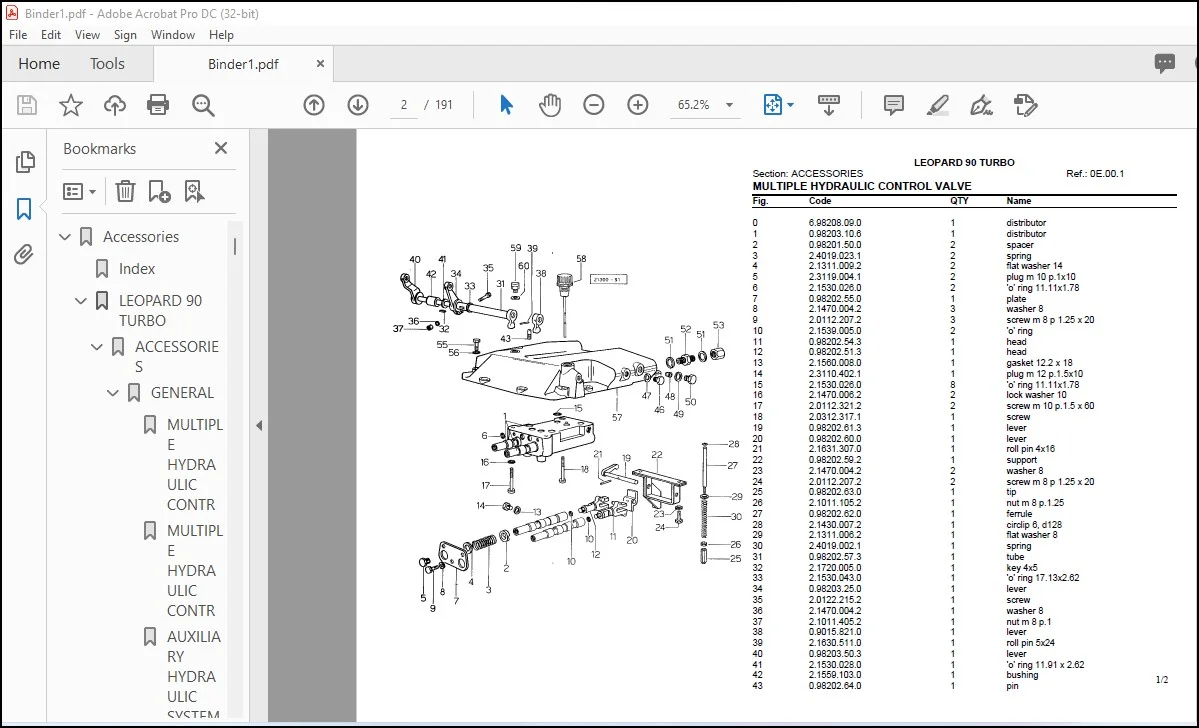This screenshot has width=1199, height=728.
Task: Switch to the Tools tab
Action: [107, 63]
